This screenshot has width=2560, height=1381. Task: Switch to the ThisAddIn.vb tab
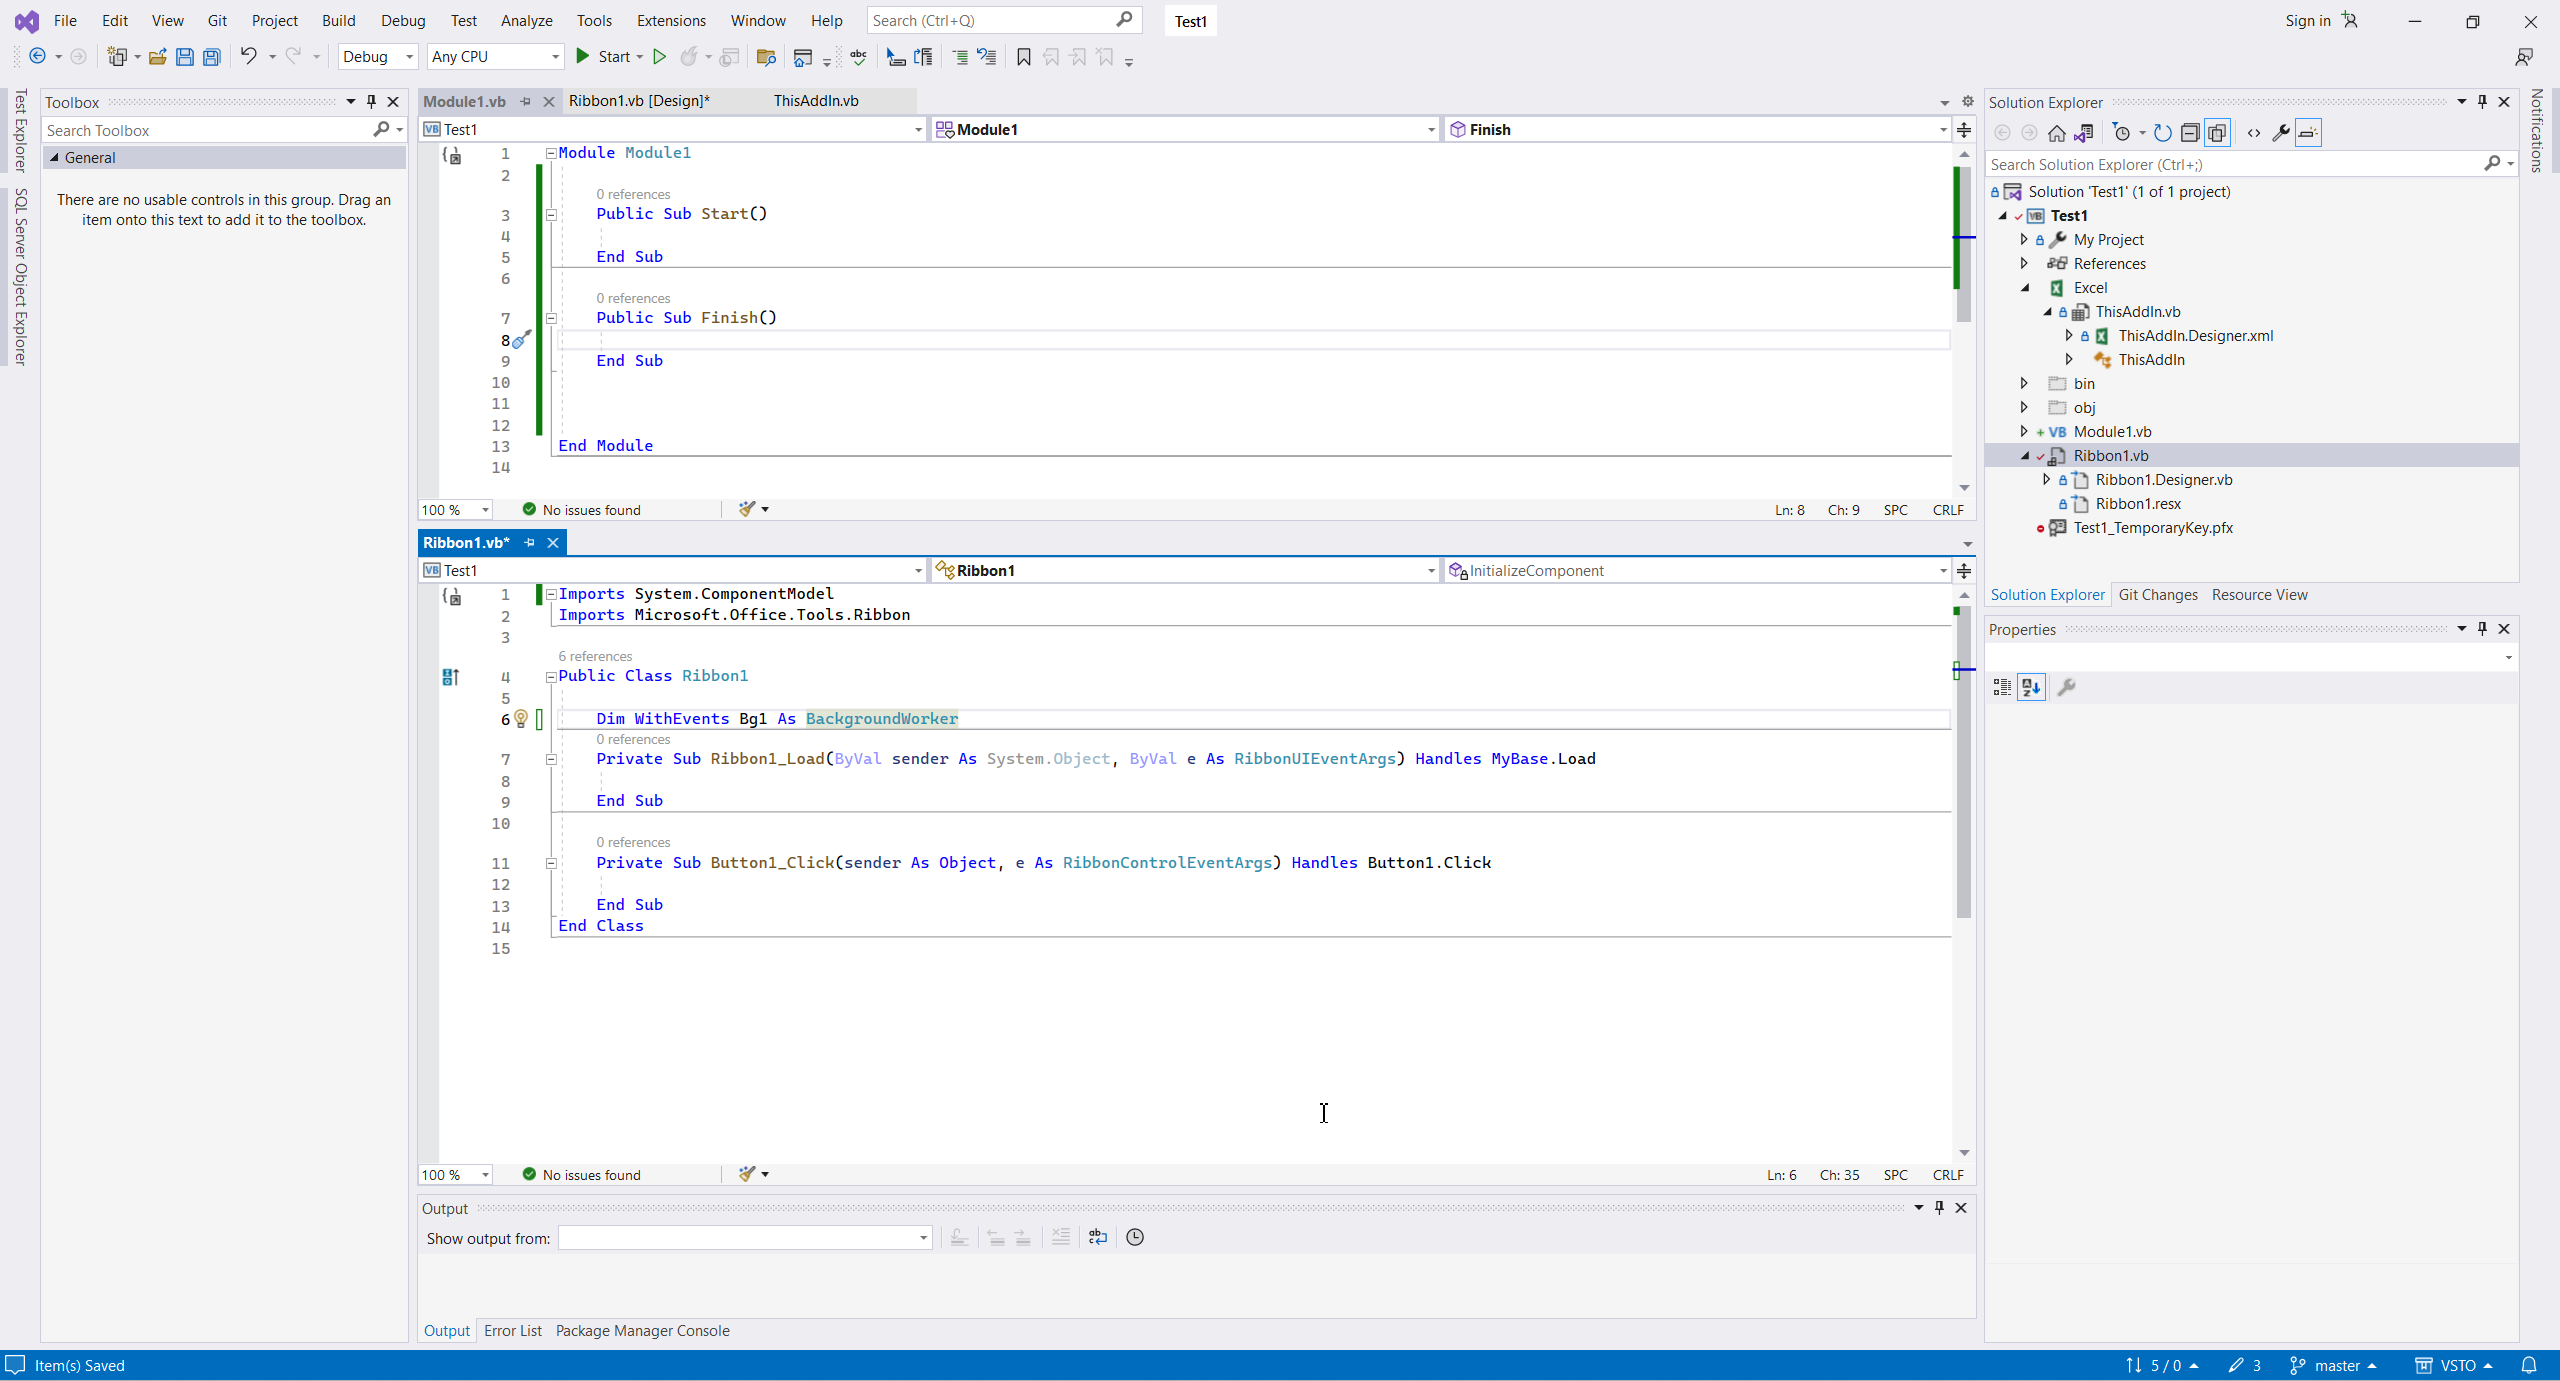(815, 101)
